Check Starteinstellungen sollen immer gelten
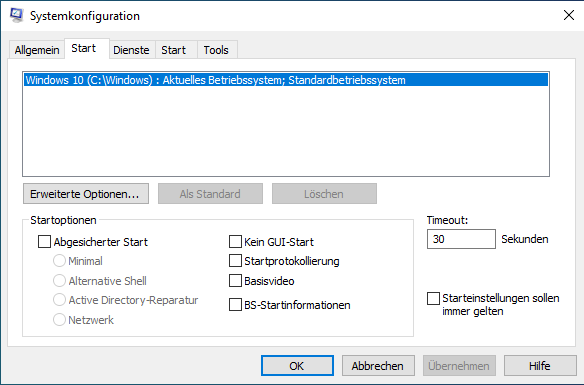This screenshot has height=385, width=584. [433, 298]
